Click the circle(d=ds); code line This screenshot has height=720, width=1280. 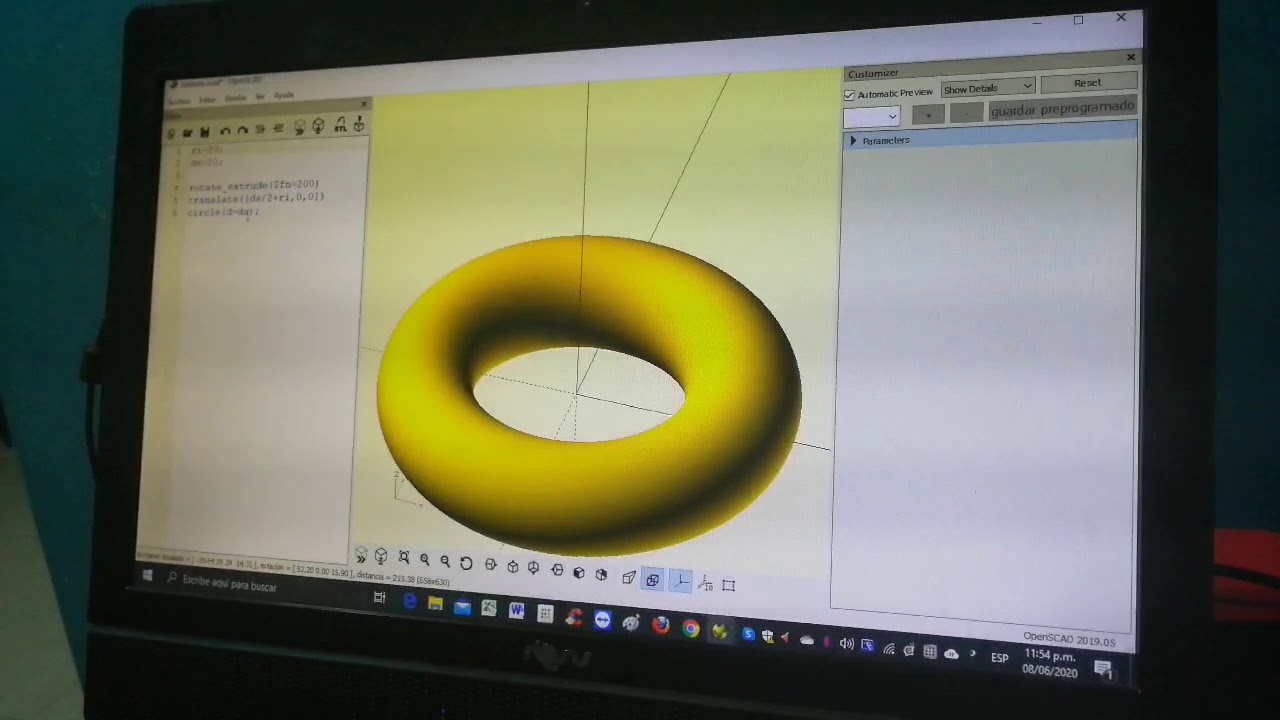tap(223, 212)
